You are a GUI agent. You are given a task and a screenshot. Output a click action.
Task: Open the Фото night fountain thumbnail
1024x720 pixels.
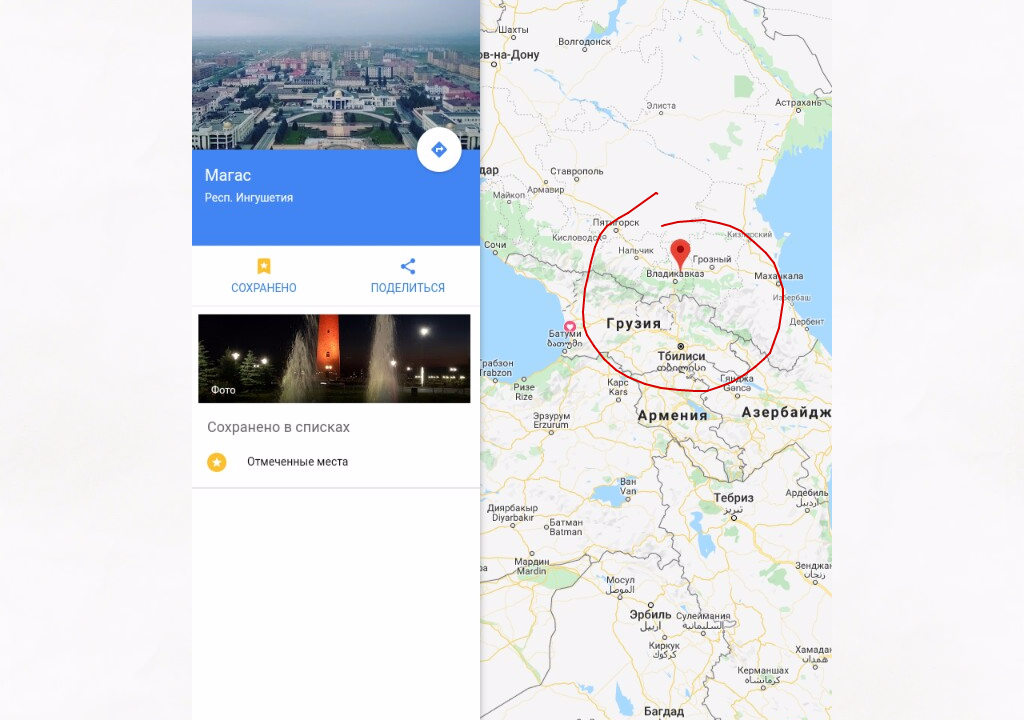pos(334,359)
